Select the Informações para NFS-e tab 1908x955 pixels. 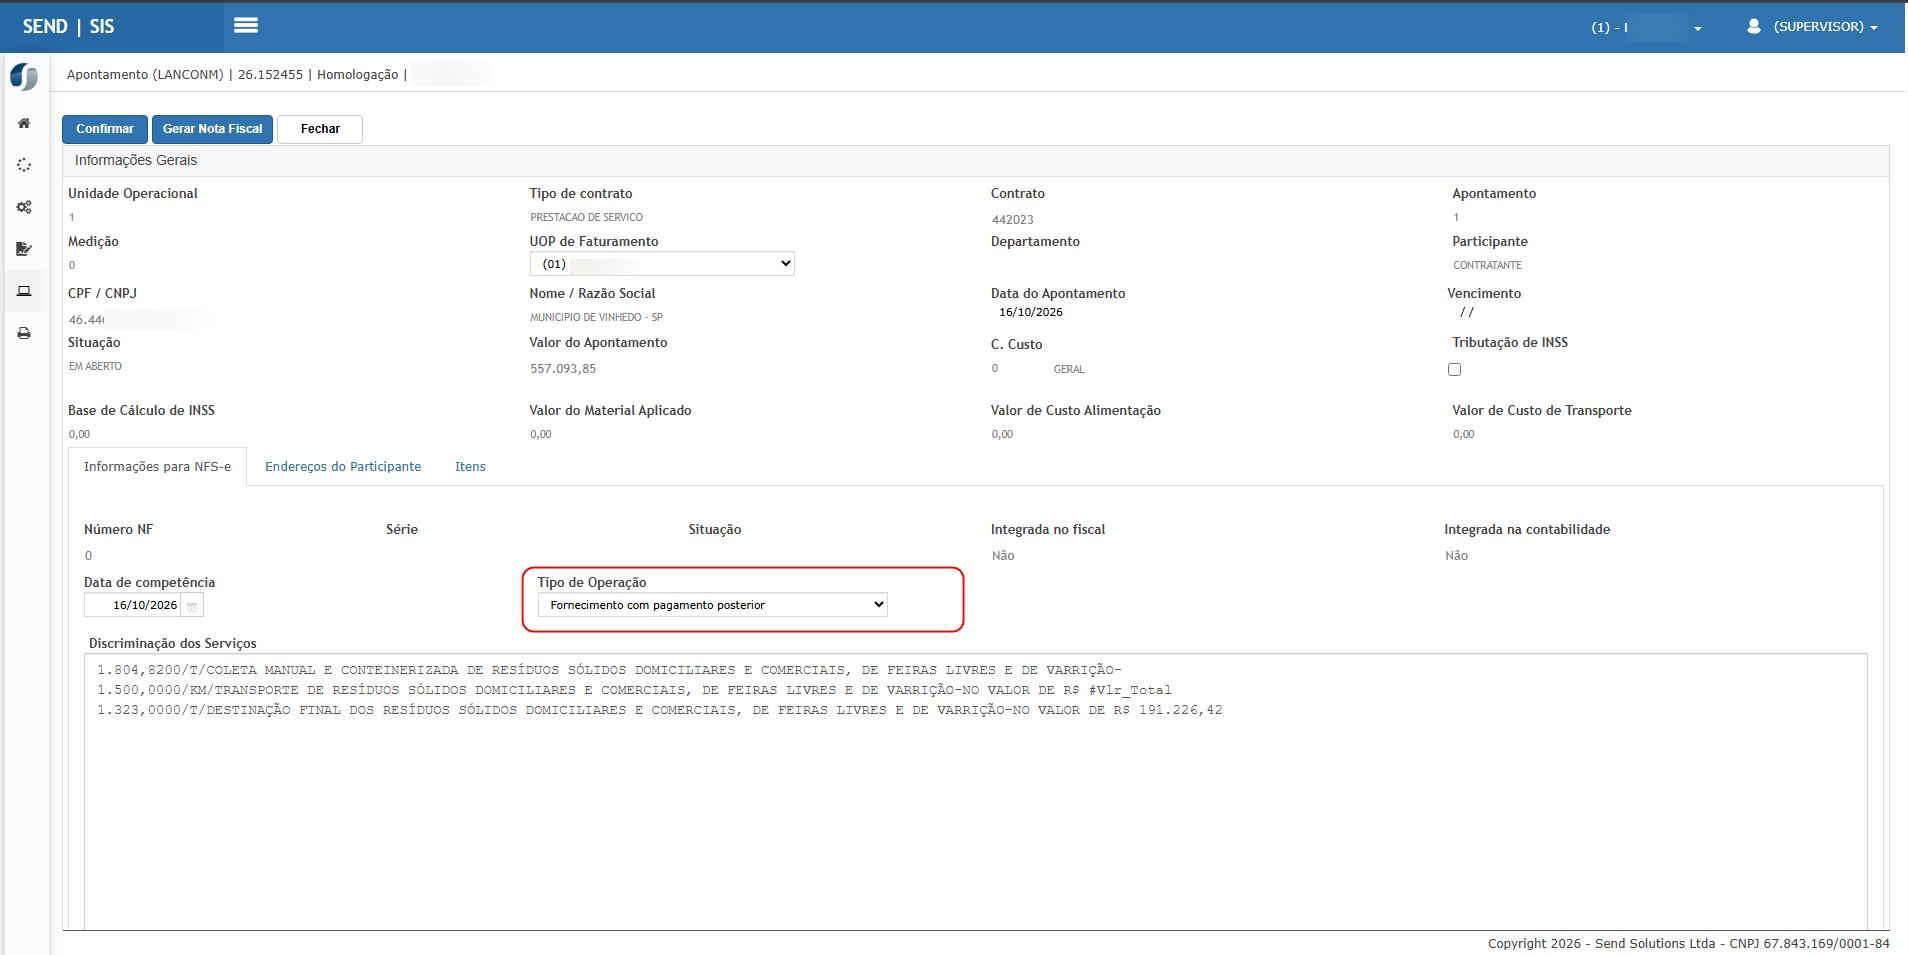pos(157,467)
